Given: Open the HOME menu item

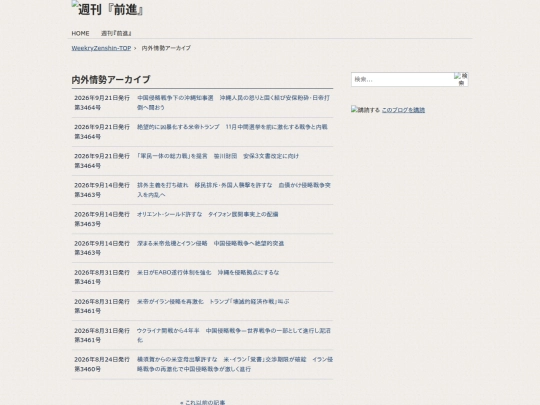Looking at the screenshot, I should 80,33.
